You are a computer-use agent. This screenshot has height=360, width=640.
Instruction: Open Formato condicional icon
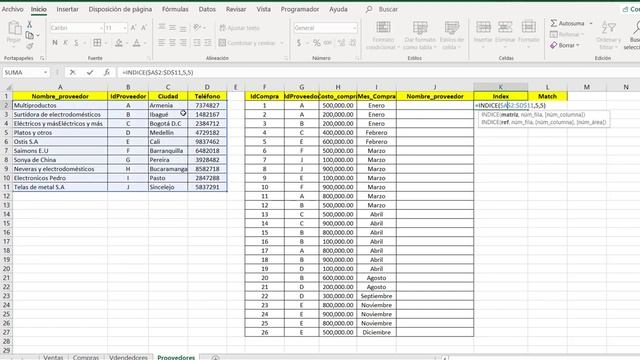tap(383, 28)
